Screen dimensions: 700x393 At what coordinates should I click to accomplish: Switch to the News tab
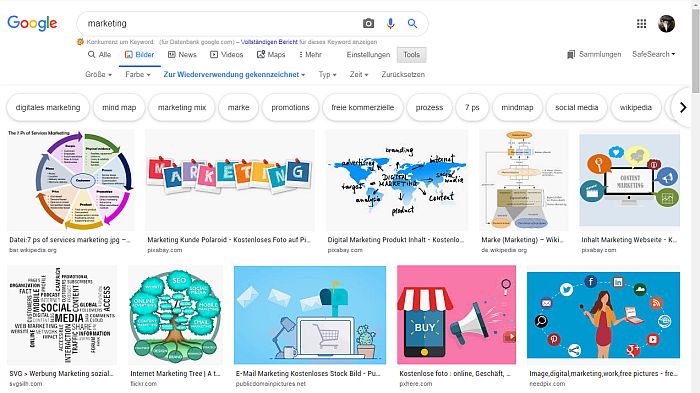point(182,54)
